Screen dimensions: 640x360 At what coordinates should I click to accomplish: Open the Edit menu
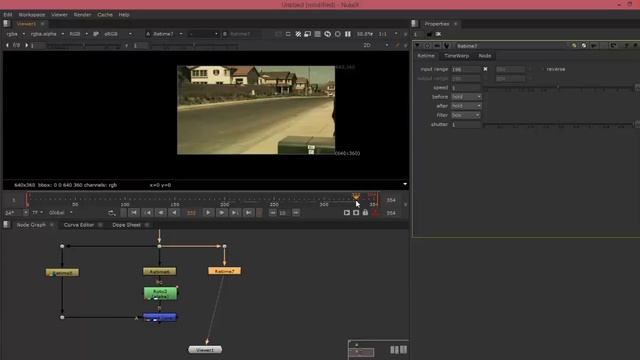click(8, 15)
